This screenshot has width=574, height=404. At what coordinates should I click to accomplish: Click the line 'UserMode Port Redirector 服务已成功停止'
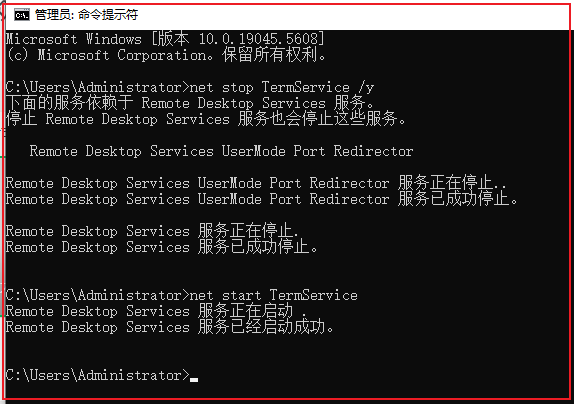pos(261,199)
